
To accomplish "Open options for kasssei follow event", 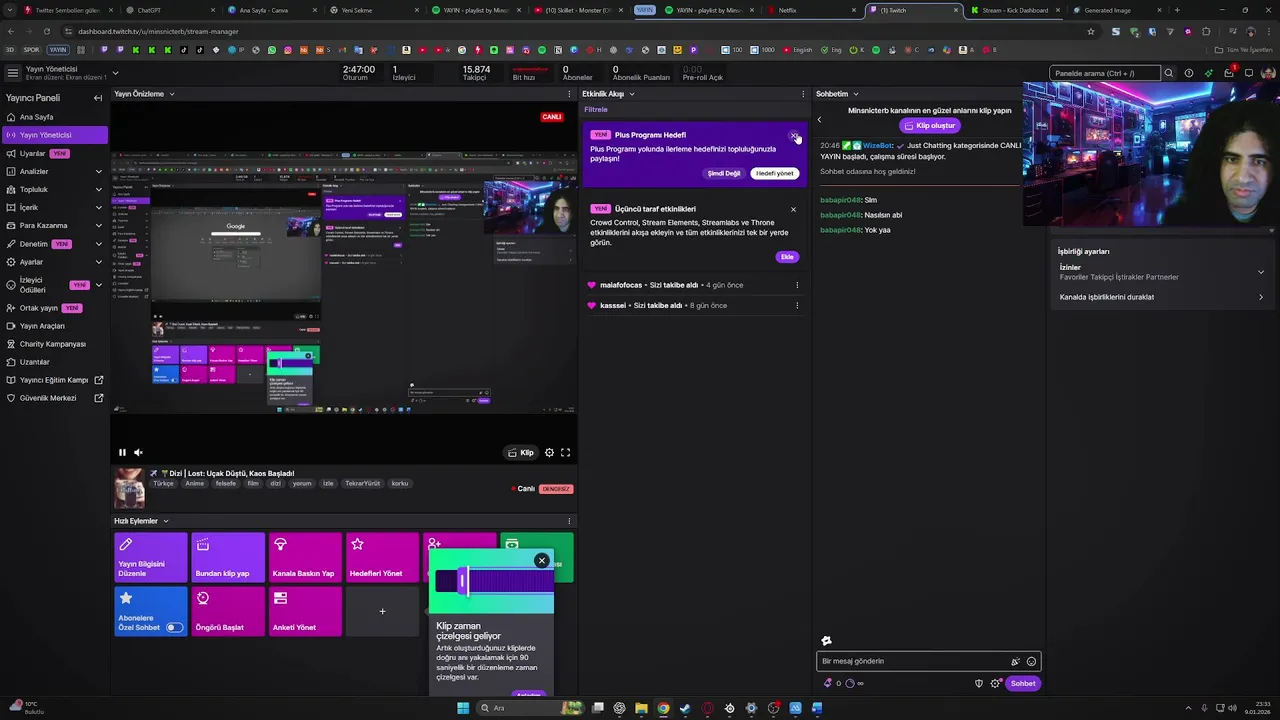I will pyautogui.click(x=797, y=305).
